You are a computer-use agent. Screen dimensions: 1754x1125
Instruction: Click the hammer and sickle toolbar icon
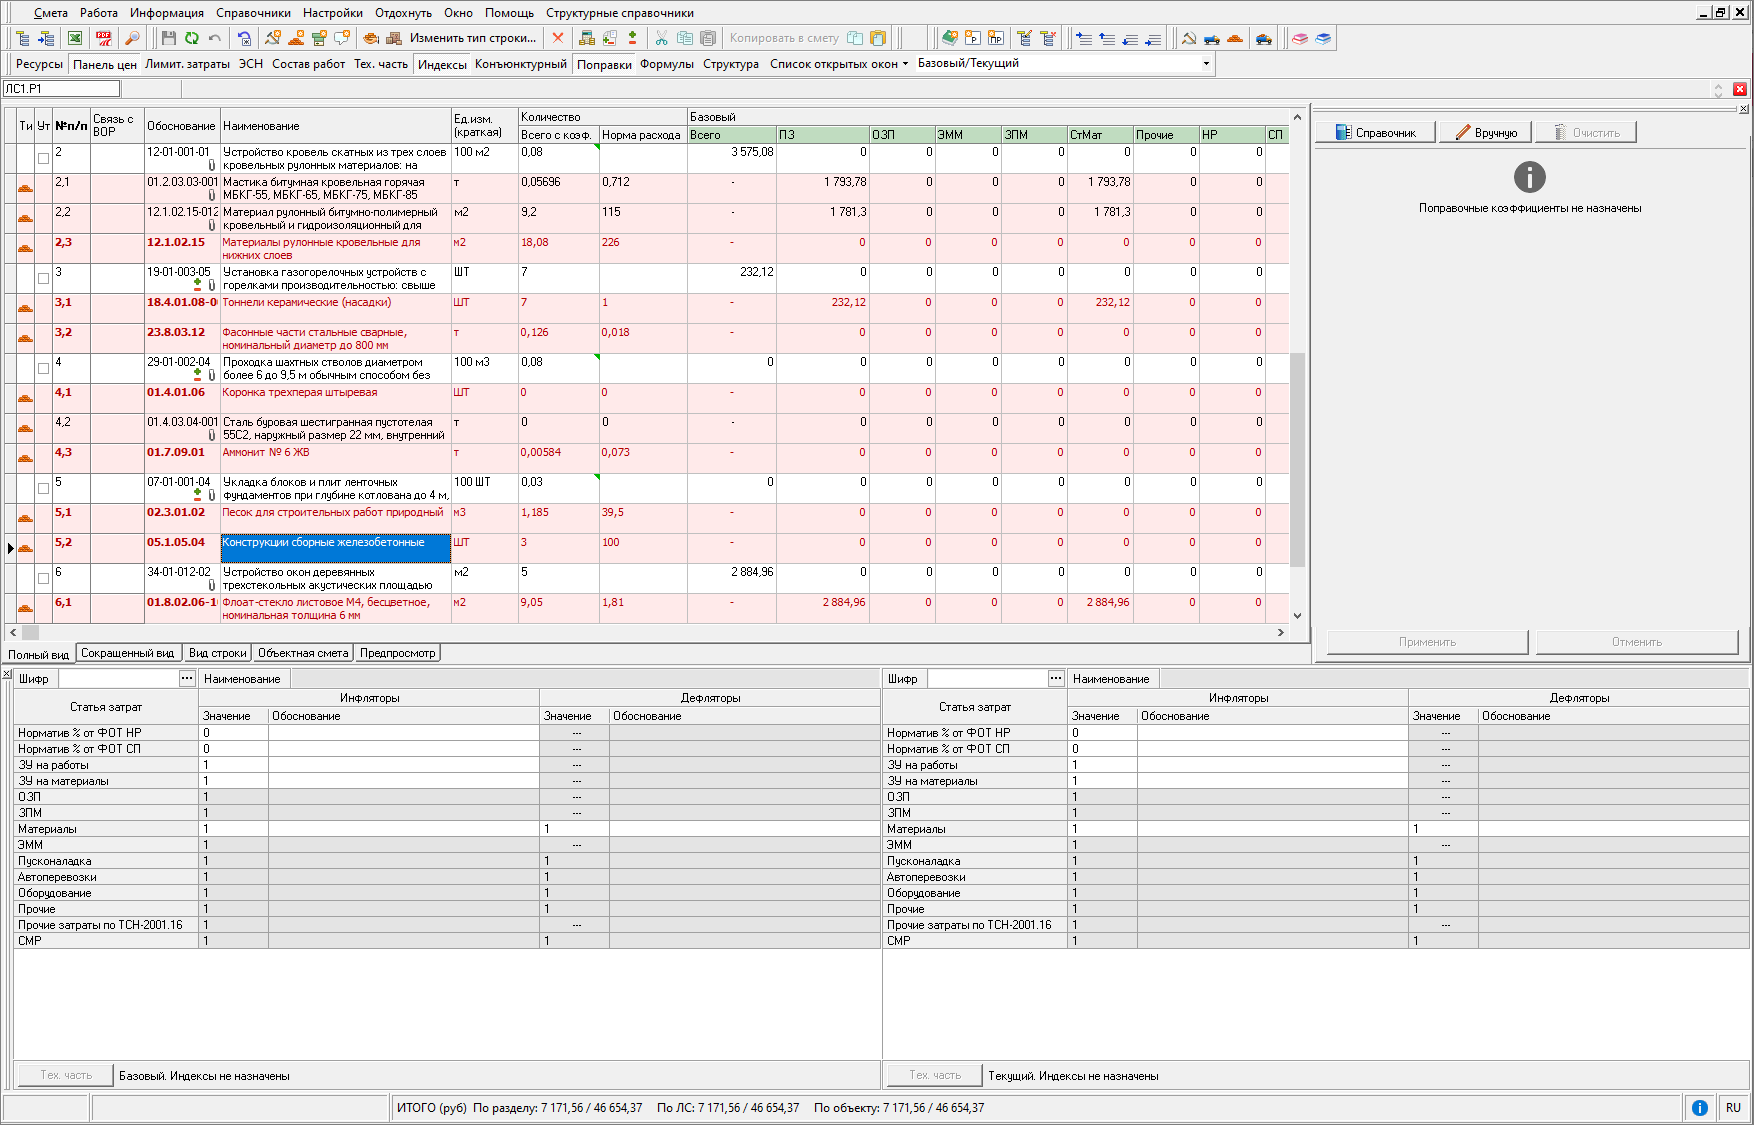(x=1188, y=38)
